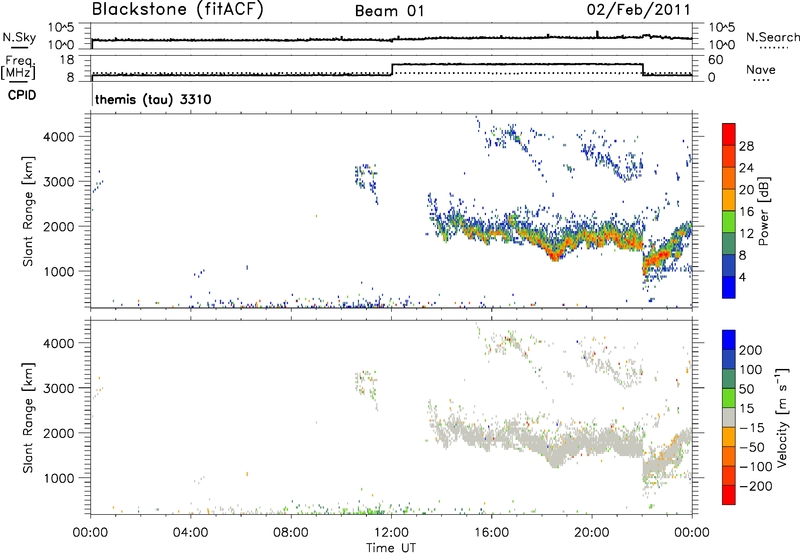Click the "04:00" time axis label
The height and width of the screenshot is (554, 800).
click(190, 533)
